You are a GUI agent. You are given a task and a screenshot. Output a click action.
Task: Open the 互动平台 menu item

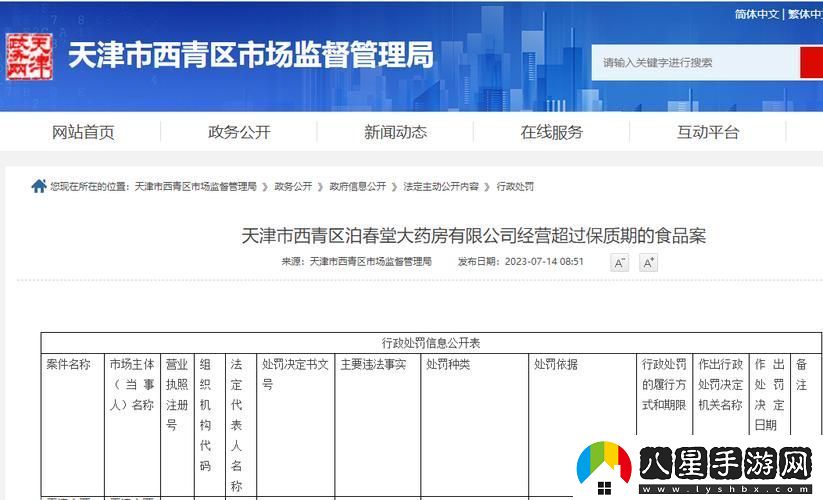coord(708,132)
